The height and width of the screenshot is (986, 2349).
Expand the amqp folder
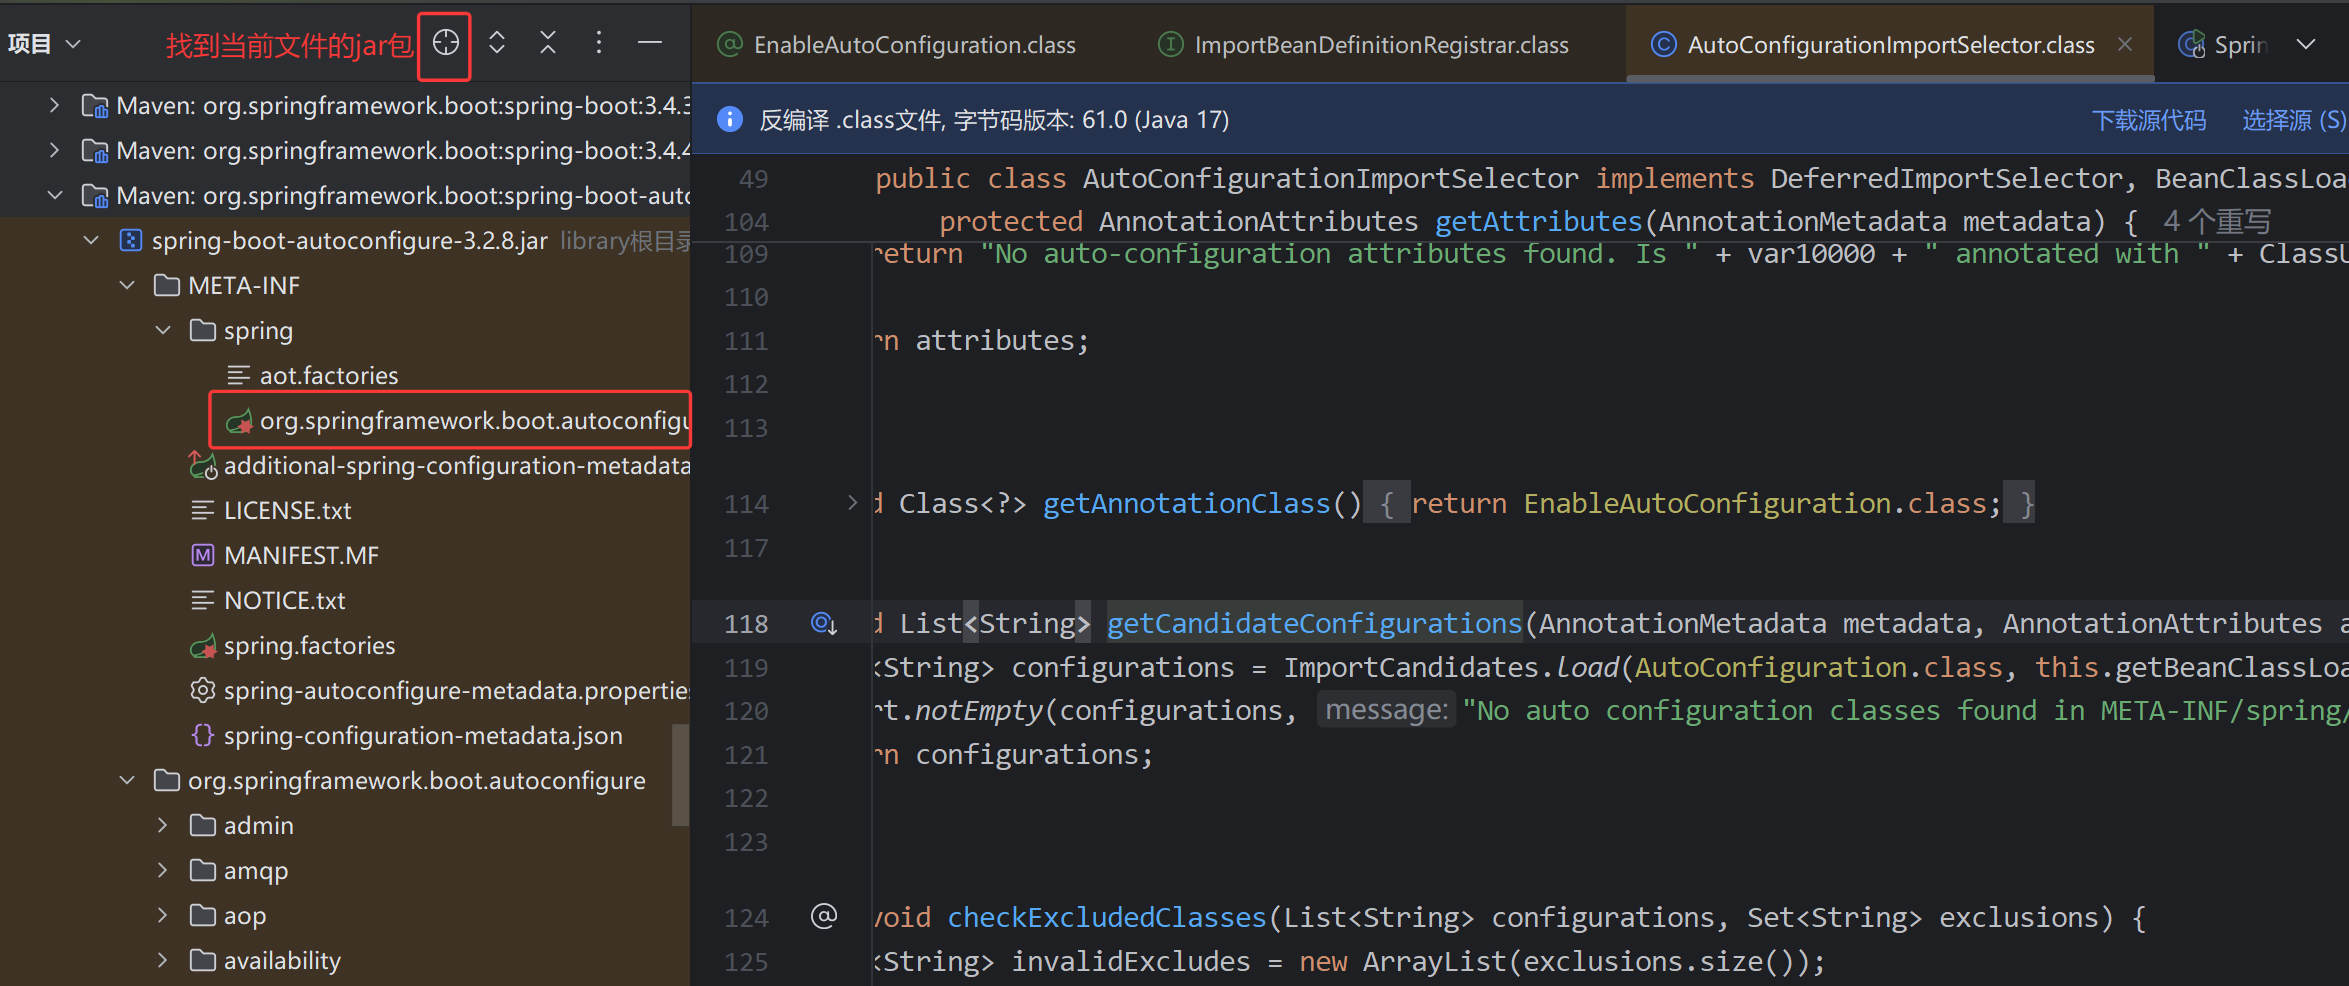[x=163, y=870]
